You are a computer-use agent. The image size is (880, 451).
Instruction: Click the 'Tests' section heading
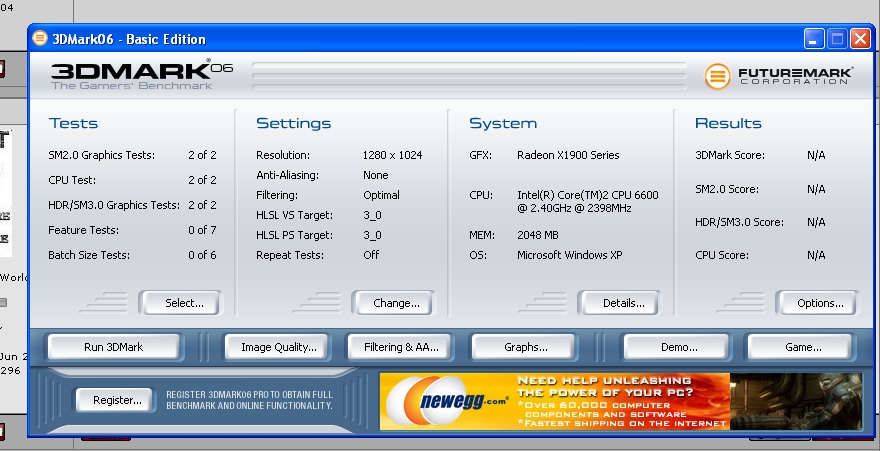(74, 123)
